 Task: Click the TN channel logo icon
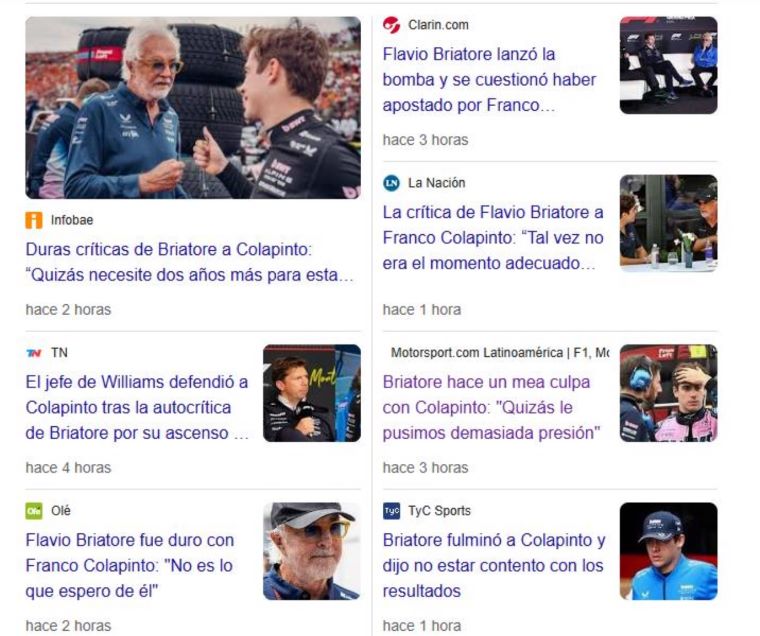[34, 353]
